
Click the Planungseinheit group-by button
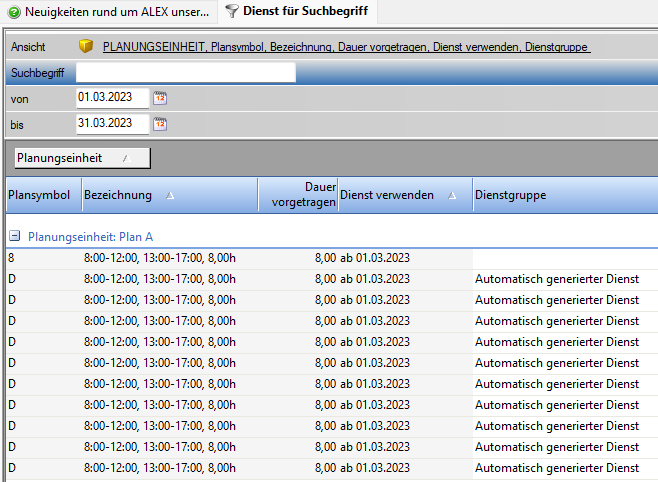pos(80,158)
